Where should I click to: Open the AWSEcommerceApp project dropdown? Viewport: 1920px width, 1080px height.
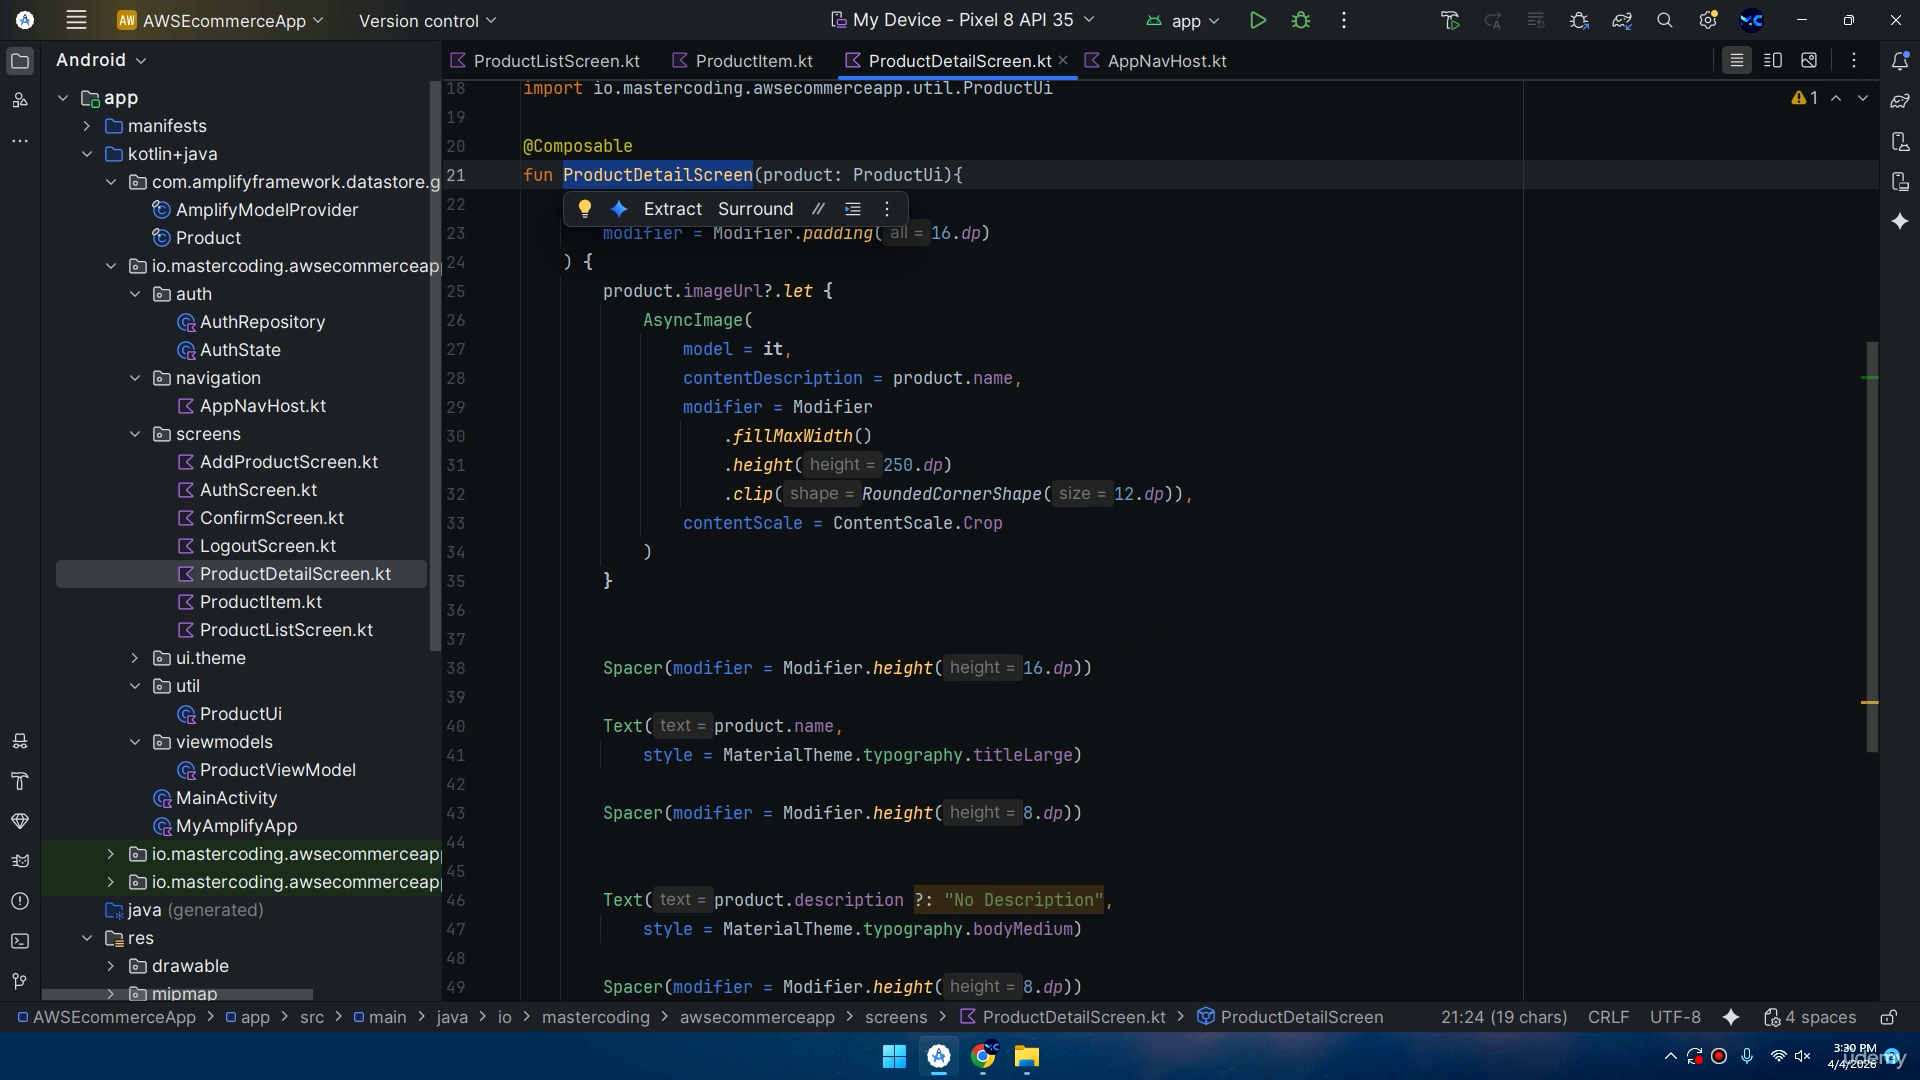(x=221, y=20)
